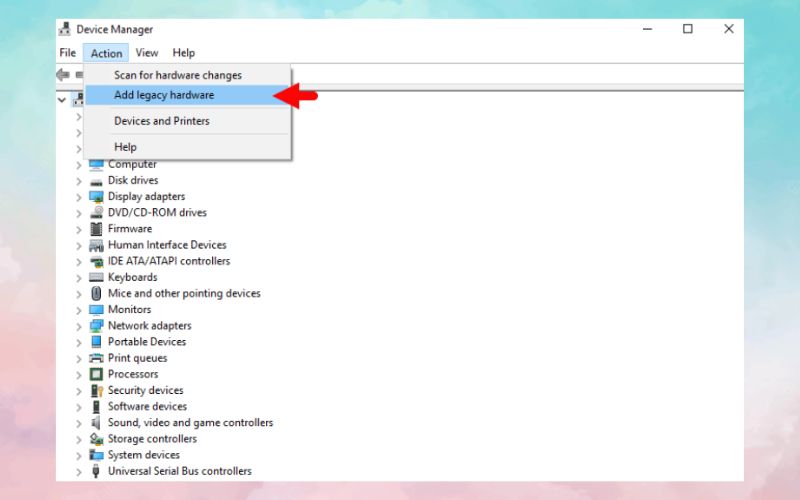Select the Security devices label
This screenshot has width=800, height=500.
pyautogui.click(x=145, y=390)
